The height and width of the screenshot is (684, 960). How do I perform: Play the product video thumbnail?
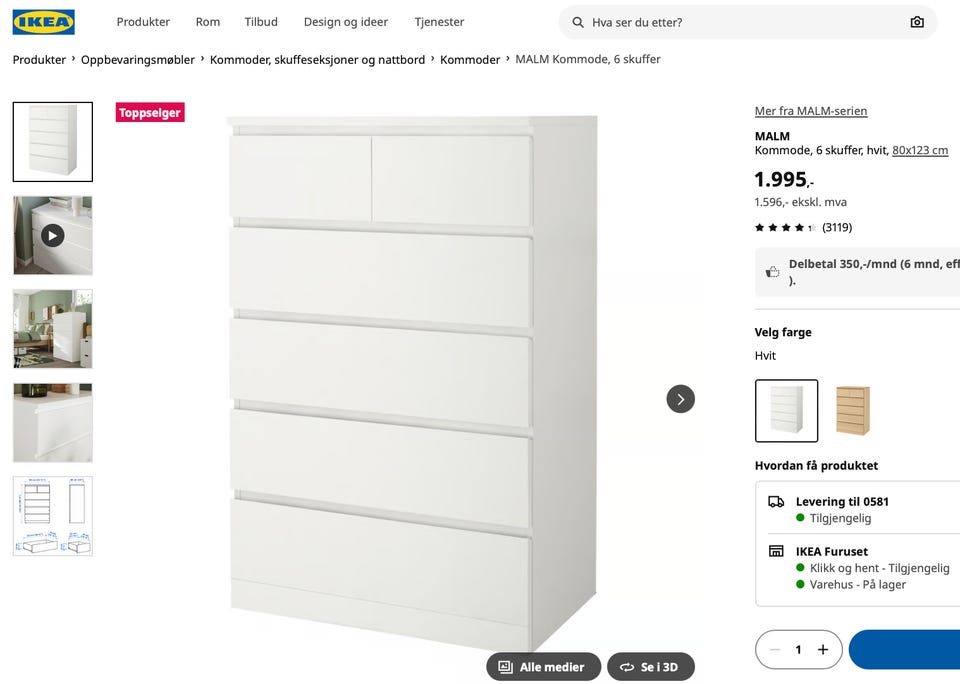(x=53, y=235)
